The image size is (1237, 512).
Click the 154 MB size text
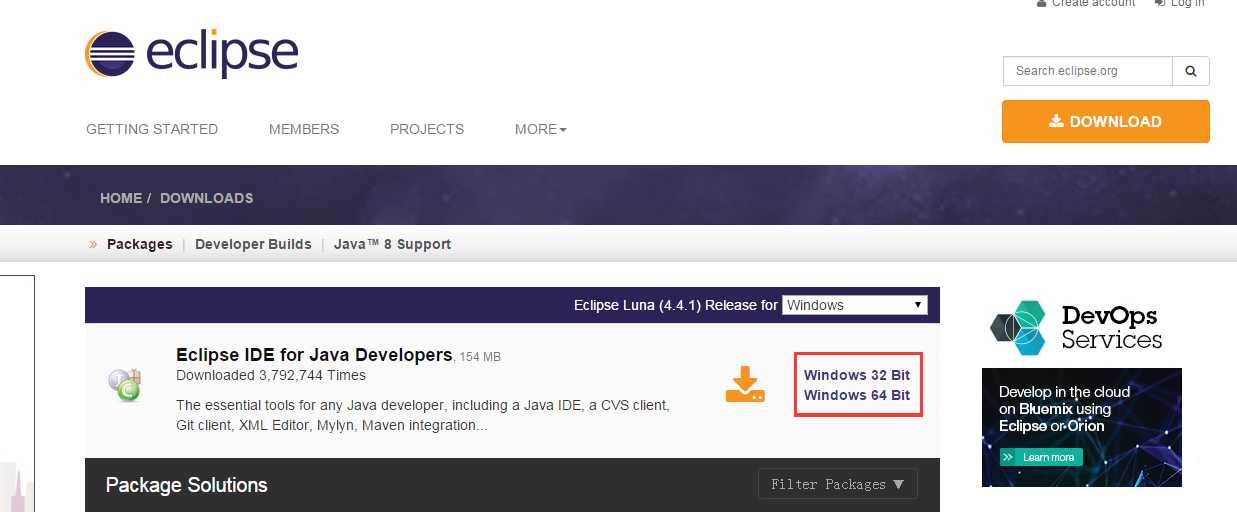click(x=480, y=357)
